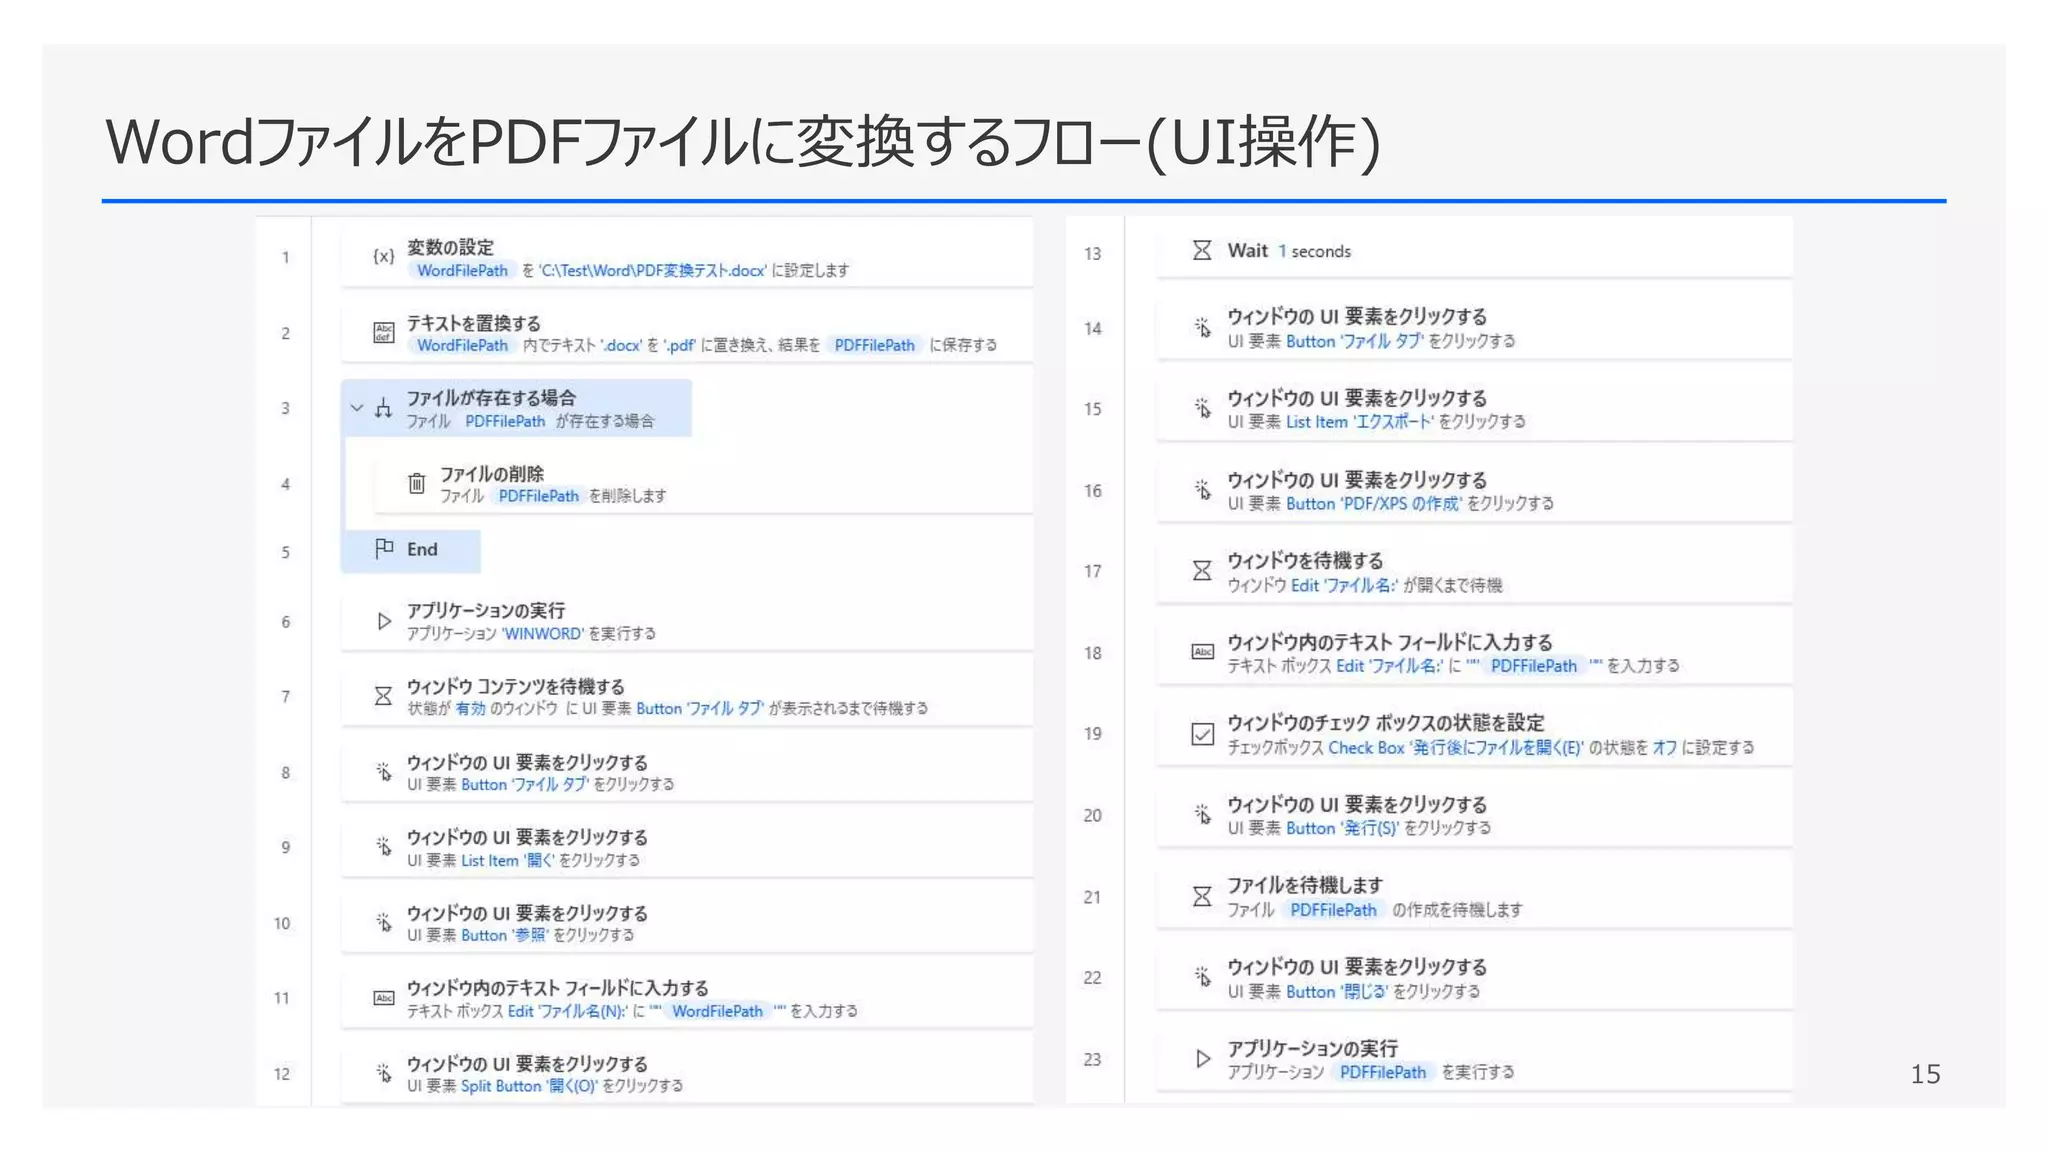The width and height of the screenshot is (2048, 1152).
Task: Click Edit 'ファイル名(N):' link
Action: tap(567, 1011)
